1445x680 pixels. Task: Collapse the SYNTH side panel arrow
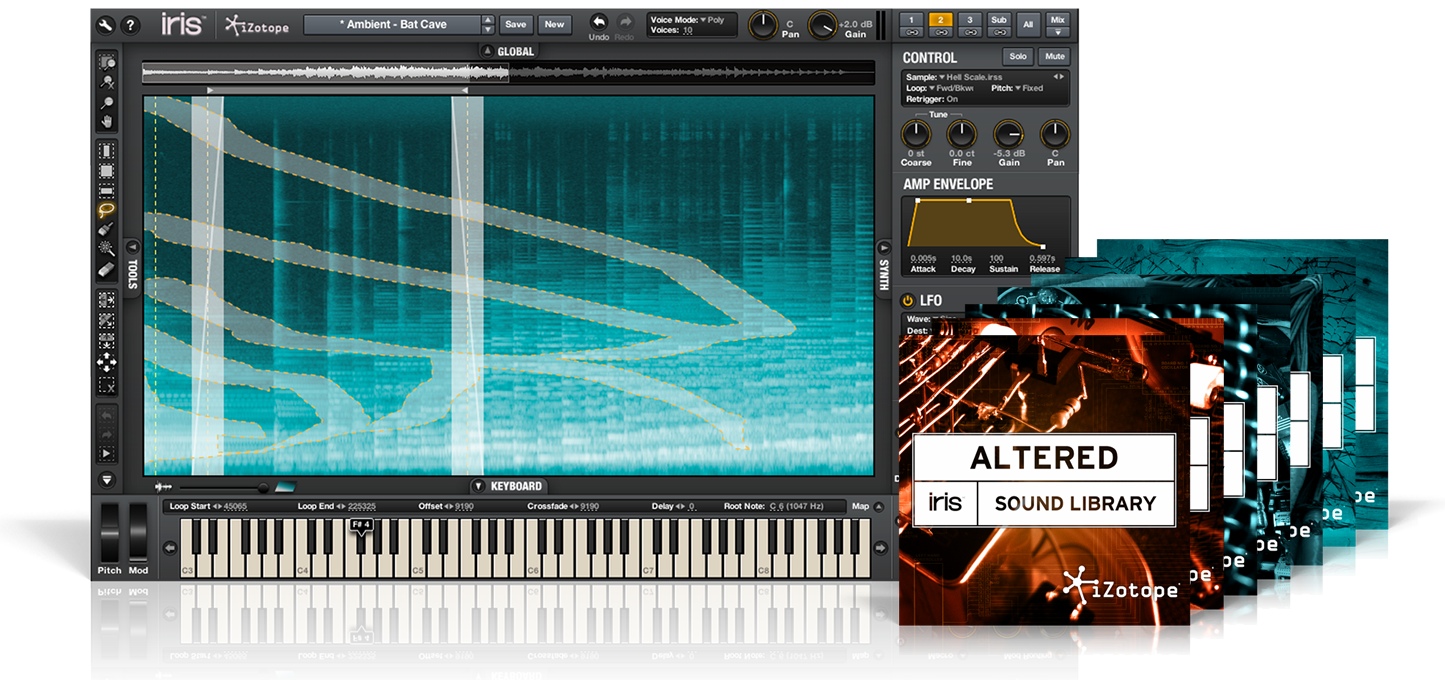883,246
